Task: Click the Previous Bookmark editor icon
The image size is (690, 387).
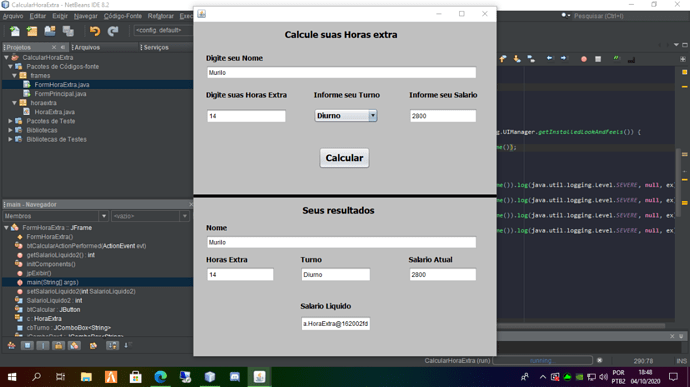Action: (503, 59)
